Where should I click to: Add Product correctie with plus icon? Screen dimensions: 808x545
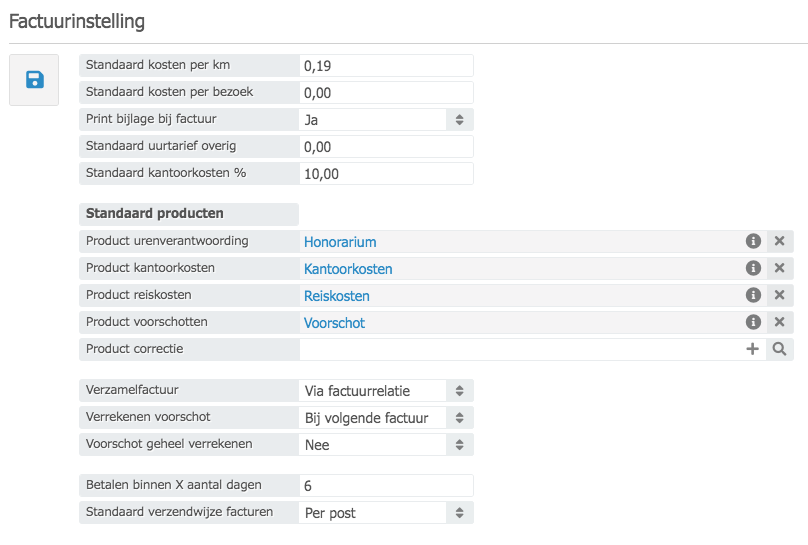point(753,349)
